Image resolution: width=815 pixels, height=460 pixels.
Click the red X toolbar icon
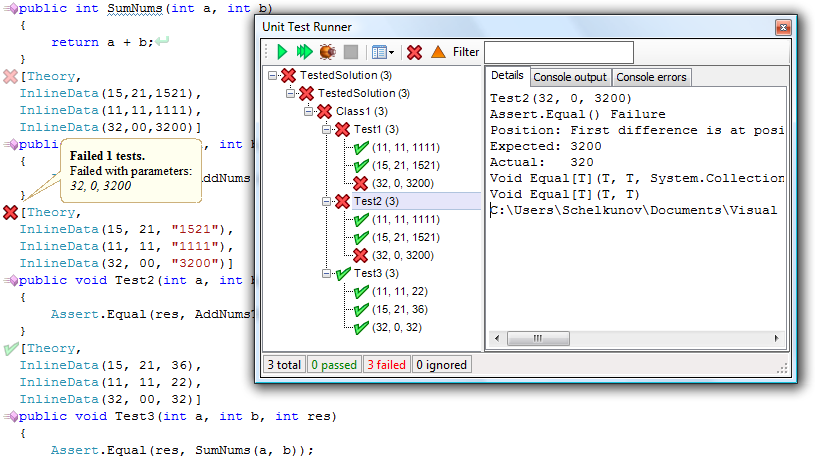(x=414, y=52)
